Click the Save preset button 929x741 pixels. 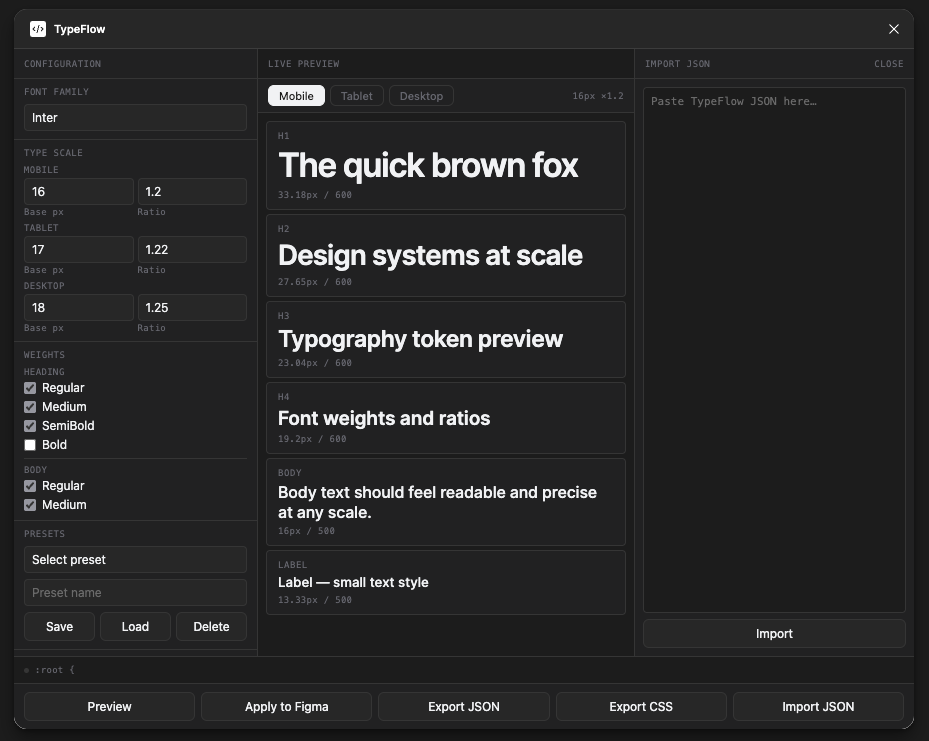click(x=59, y=627)
